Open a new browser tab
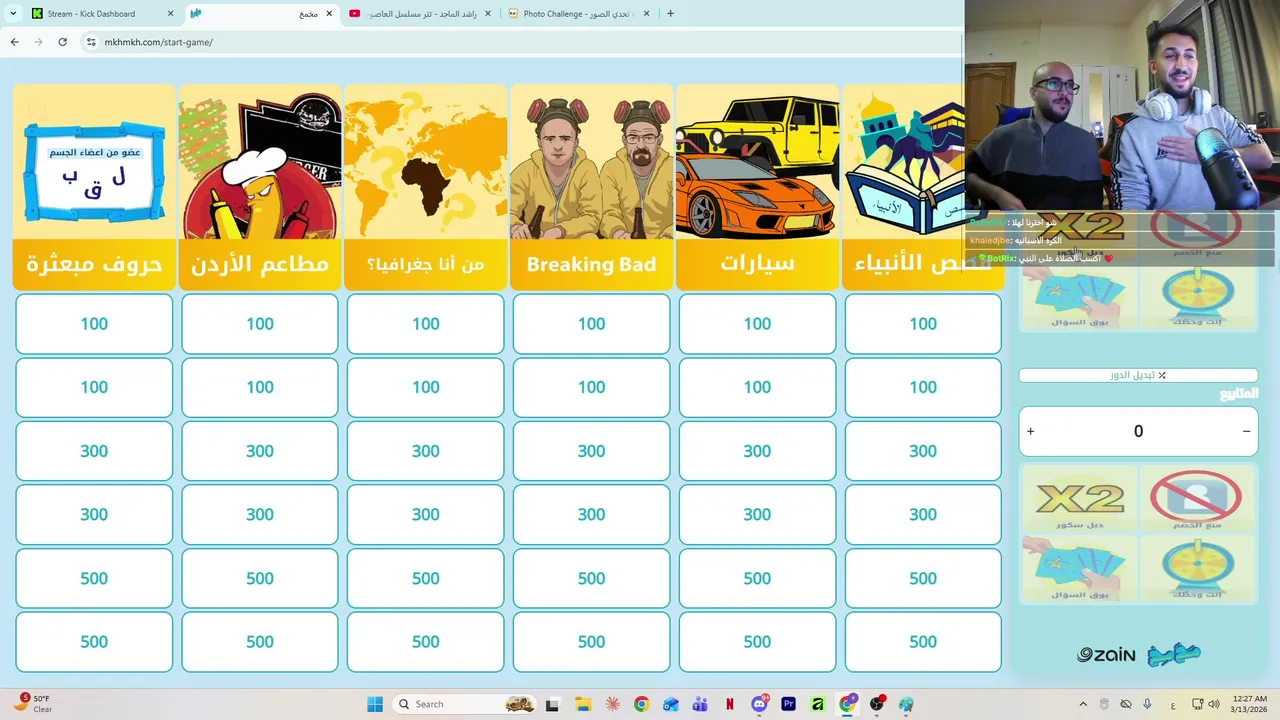This screenshot has width=1280, height=720. [670, 14]
